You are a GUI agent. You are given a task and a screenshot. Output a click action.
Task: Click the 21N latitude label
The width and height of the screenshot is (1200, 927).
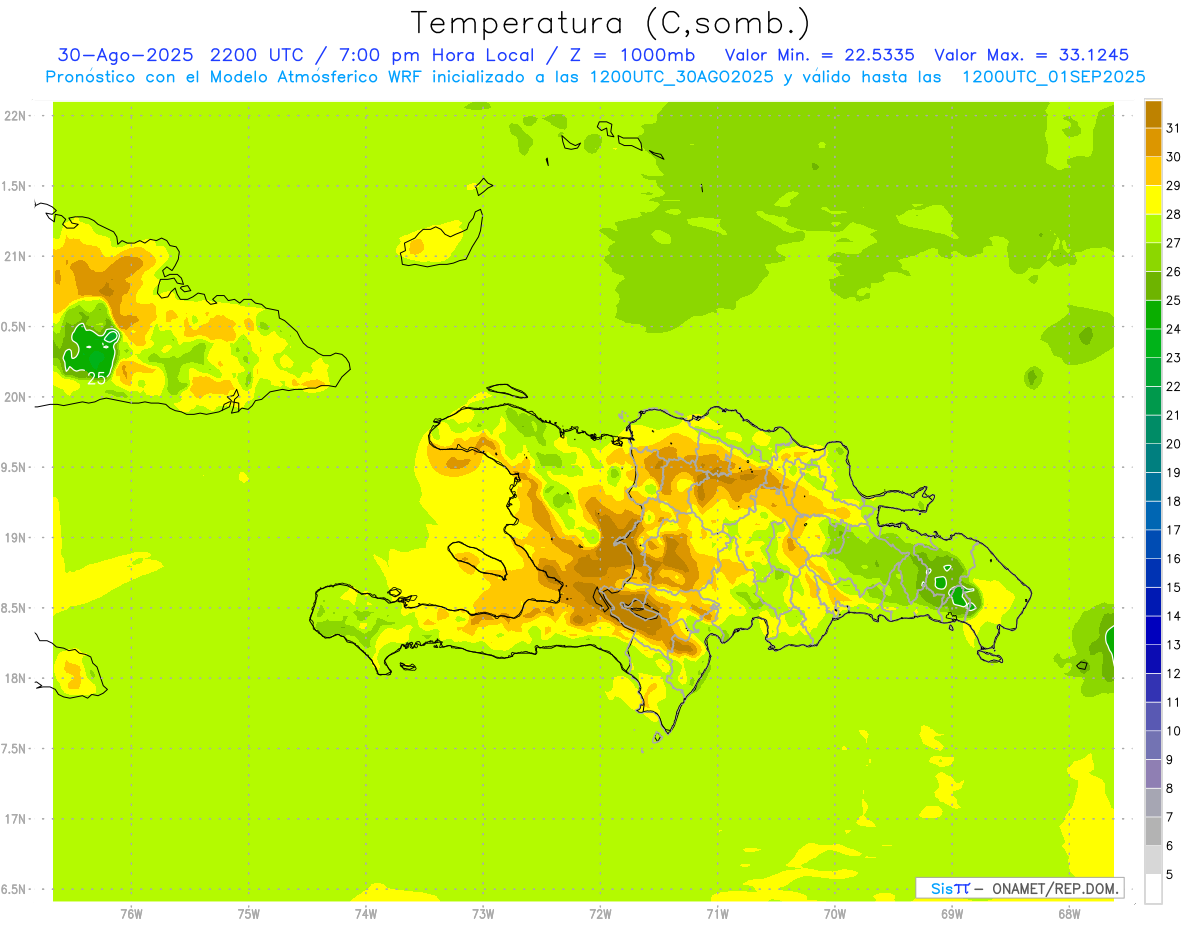coord(14,257)
